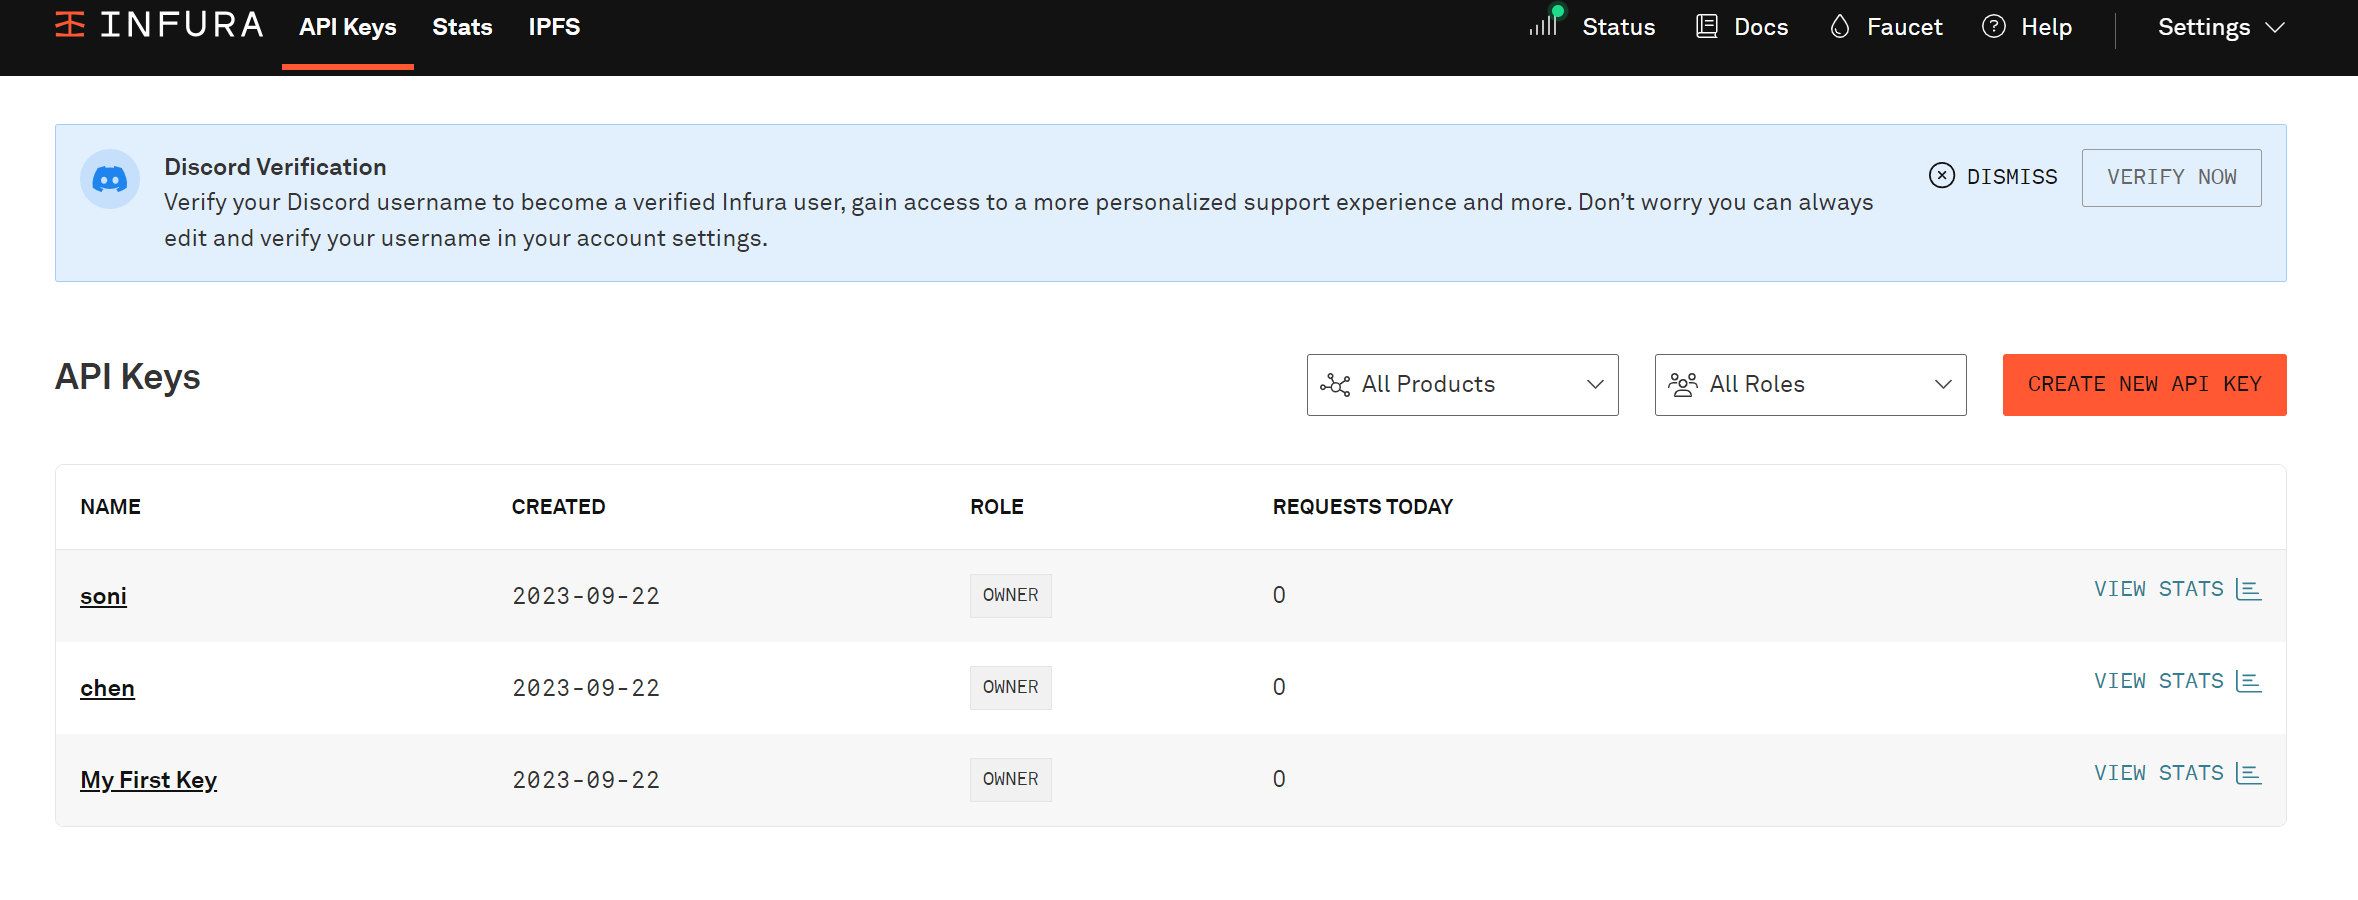2358x900 pixels.
Task: Click the REQUESTS TODAY column header
Action: 1362,507
